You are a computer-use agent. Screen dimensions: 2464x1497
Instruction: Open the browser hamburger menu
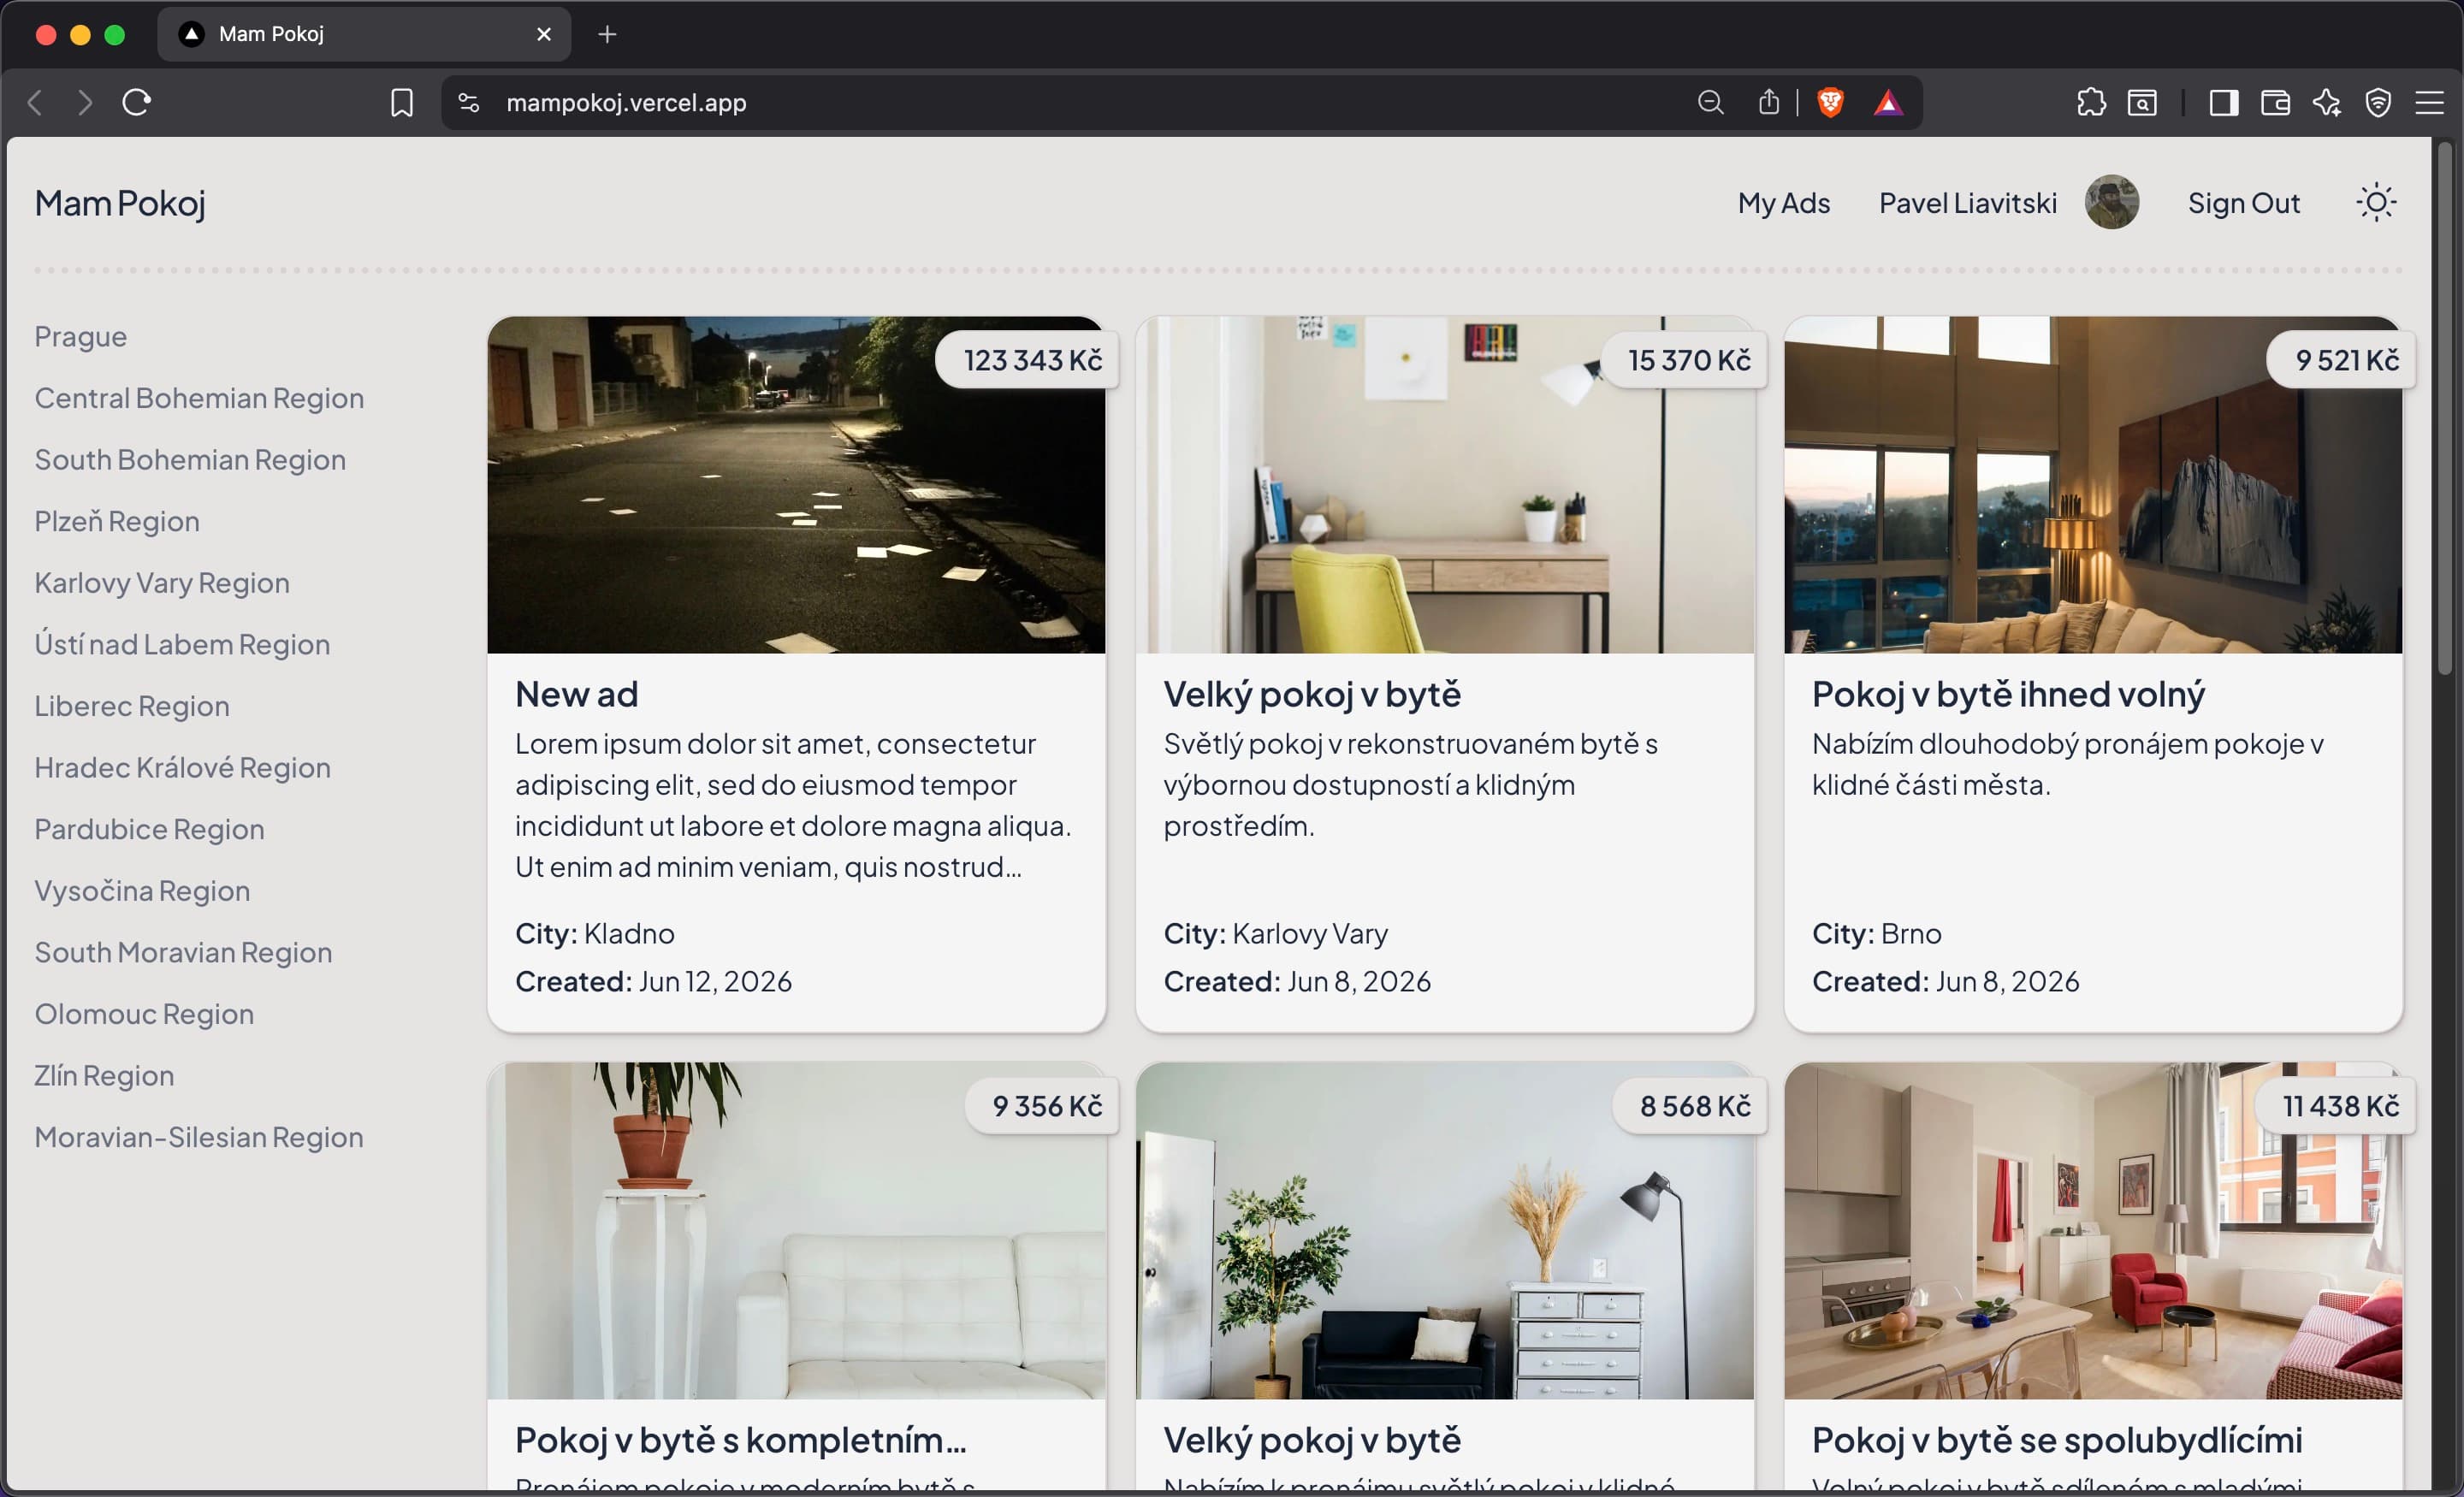(x=2430, y=102)
